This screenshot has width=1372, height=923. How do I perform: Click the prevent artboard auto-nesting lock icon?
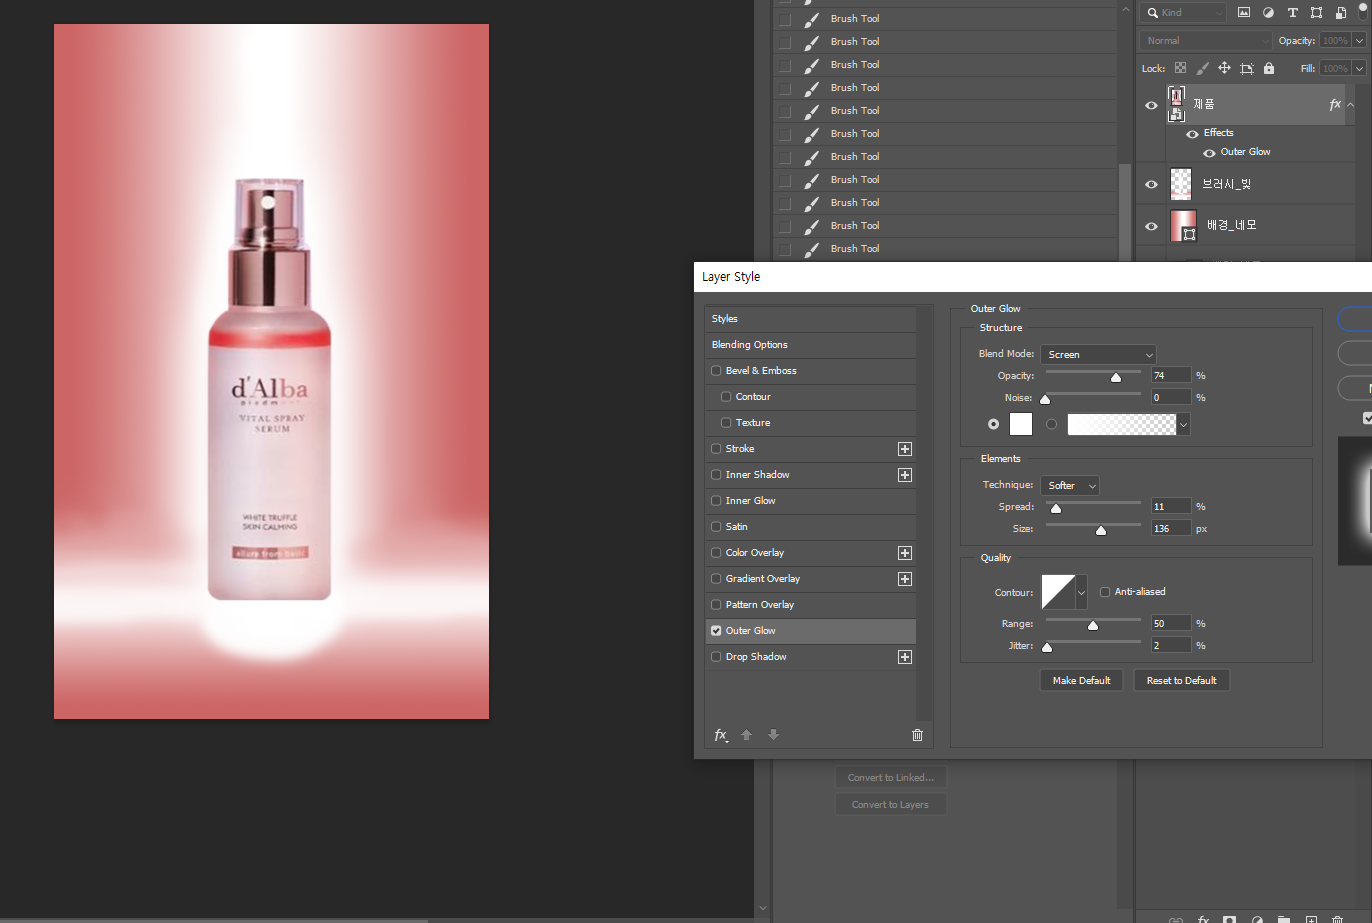tap(1246, 68)
